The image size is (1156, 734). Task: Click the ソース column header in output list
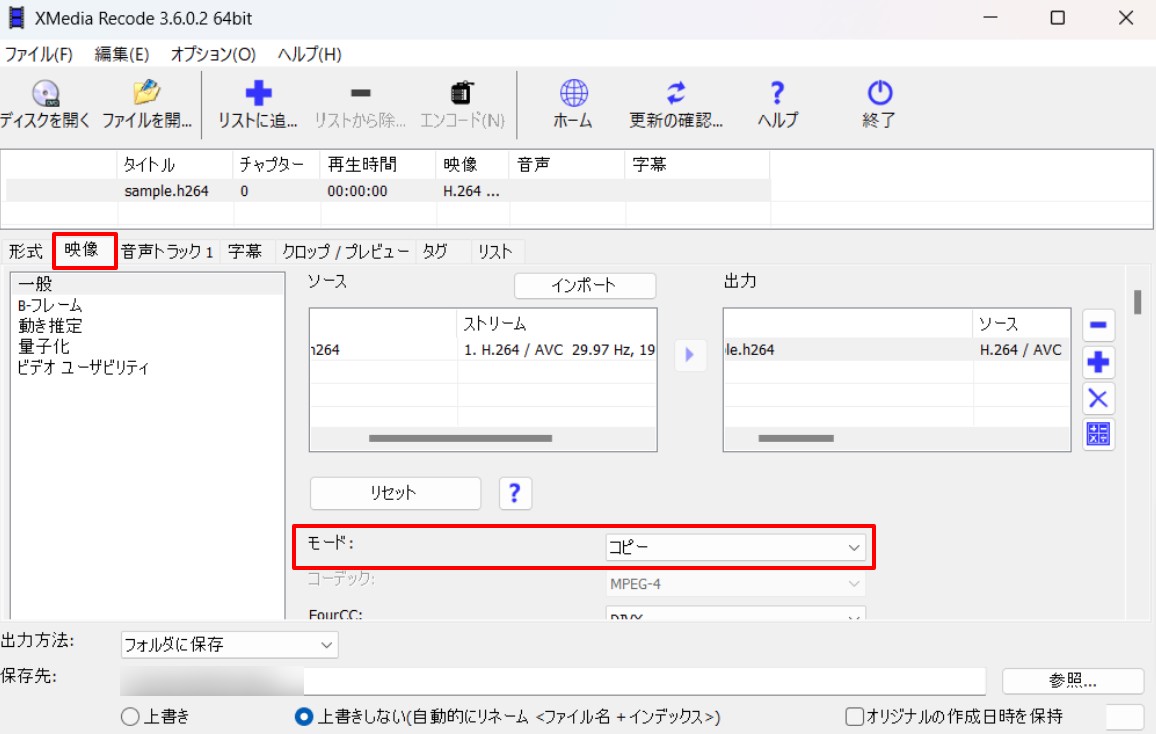click(x=1021, y=324)
